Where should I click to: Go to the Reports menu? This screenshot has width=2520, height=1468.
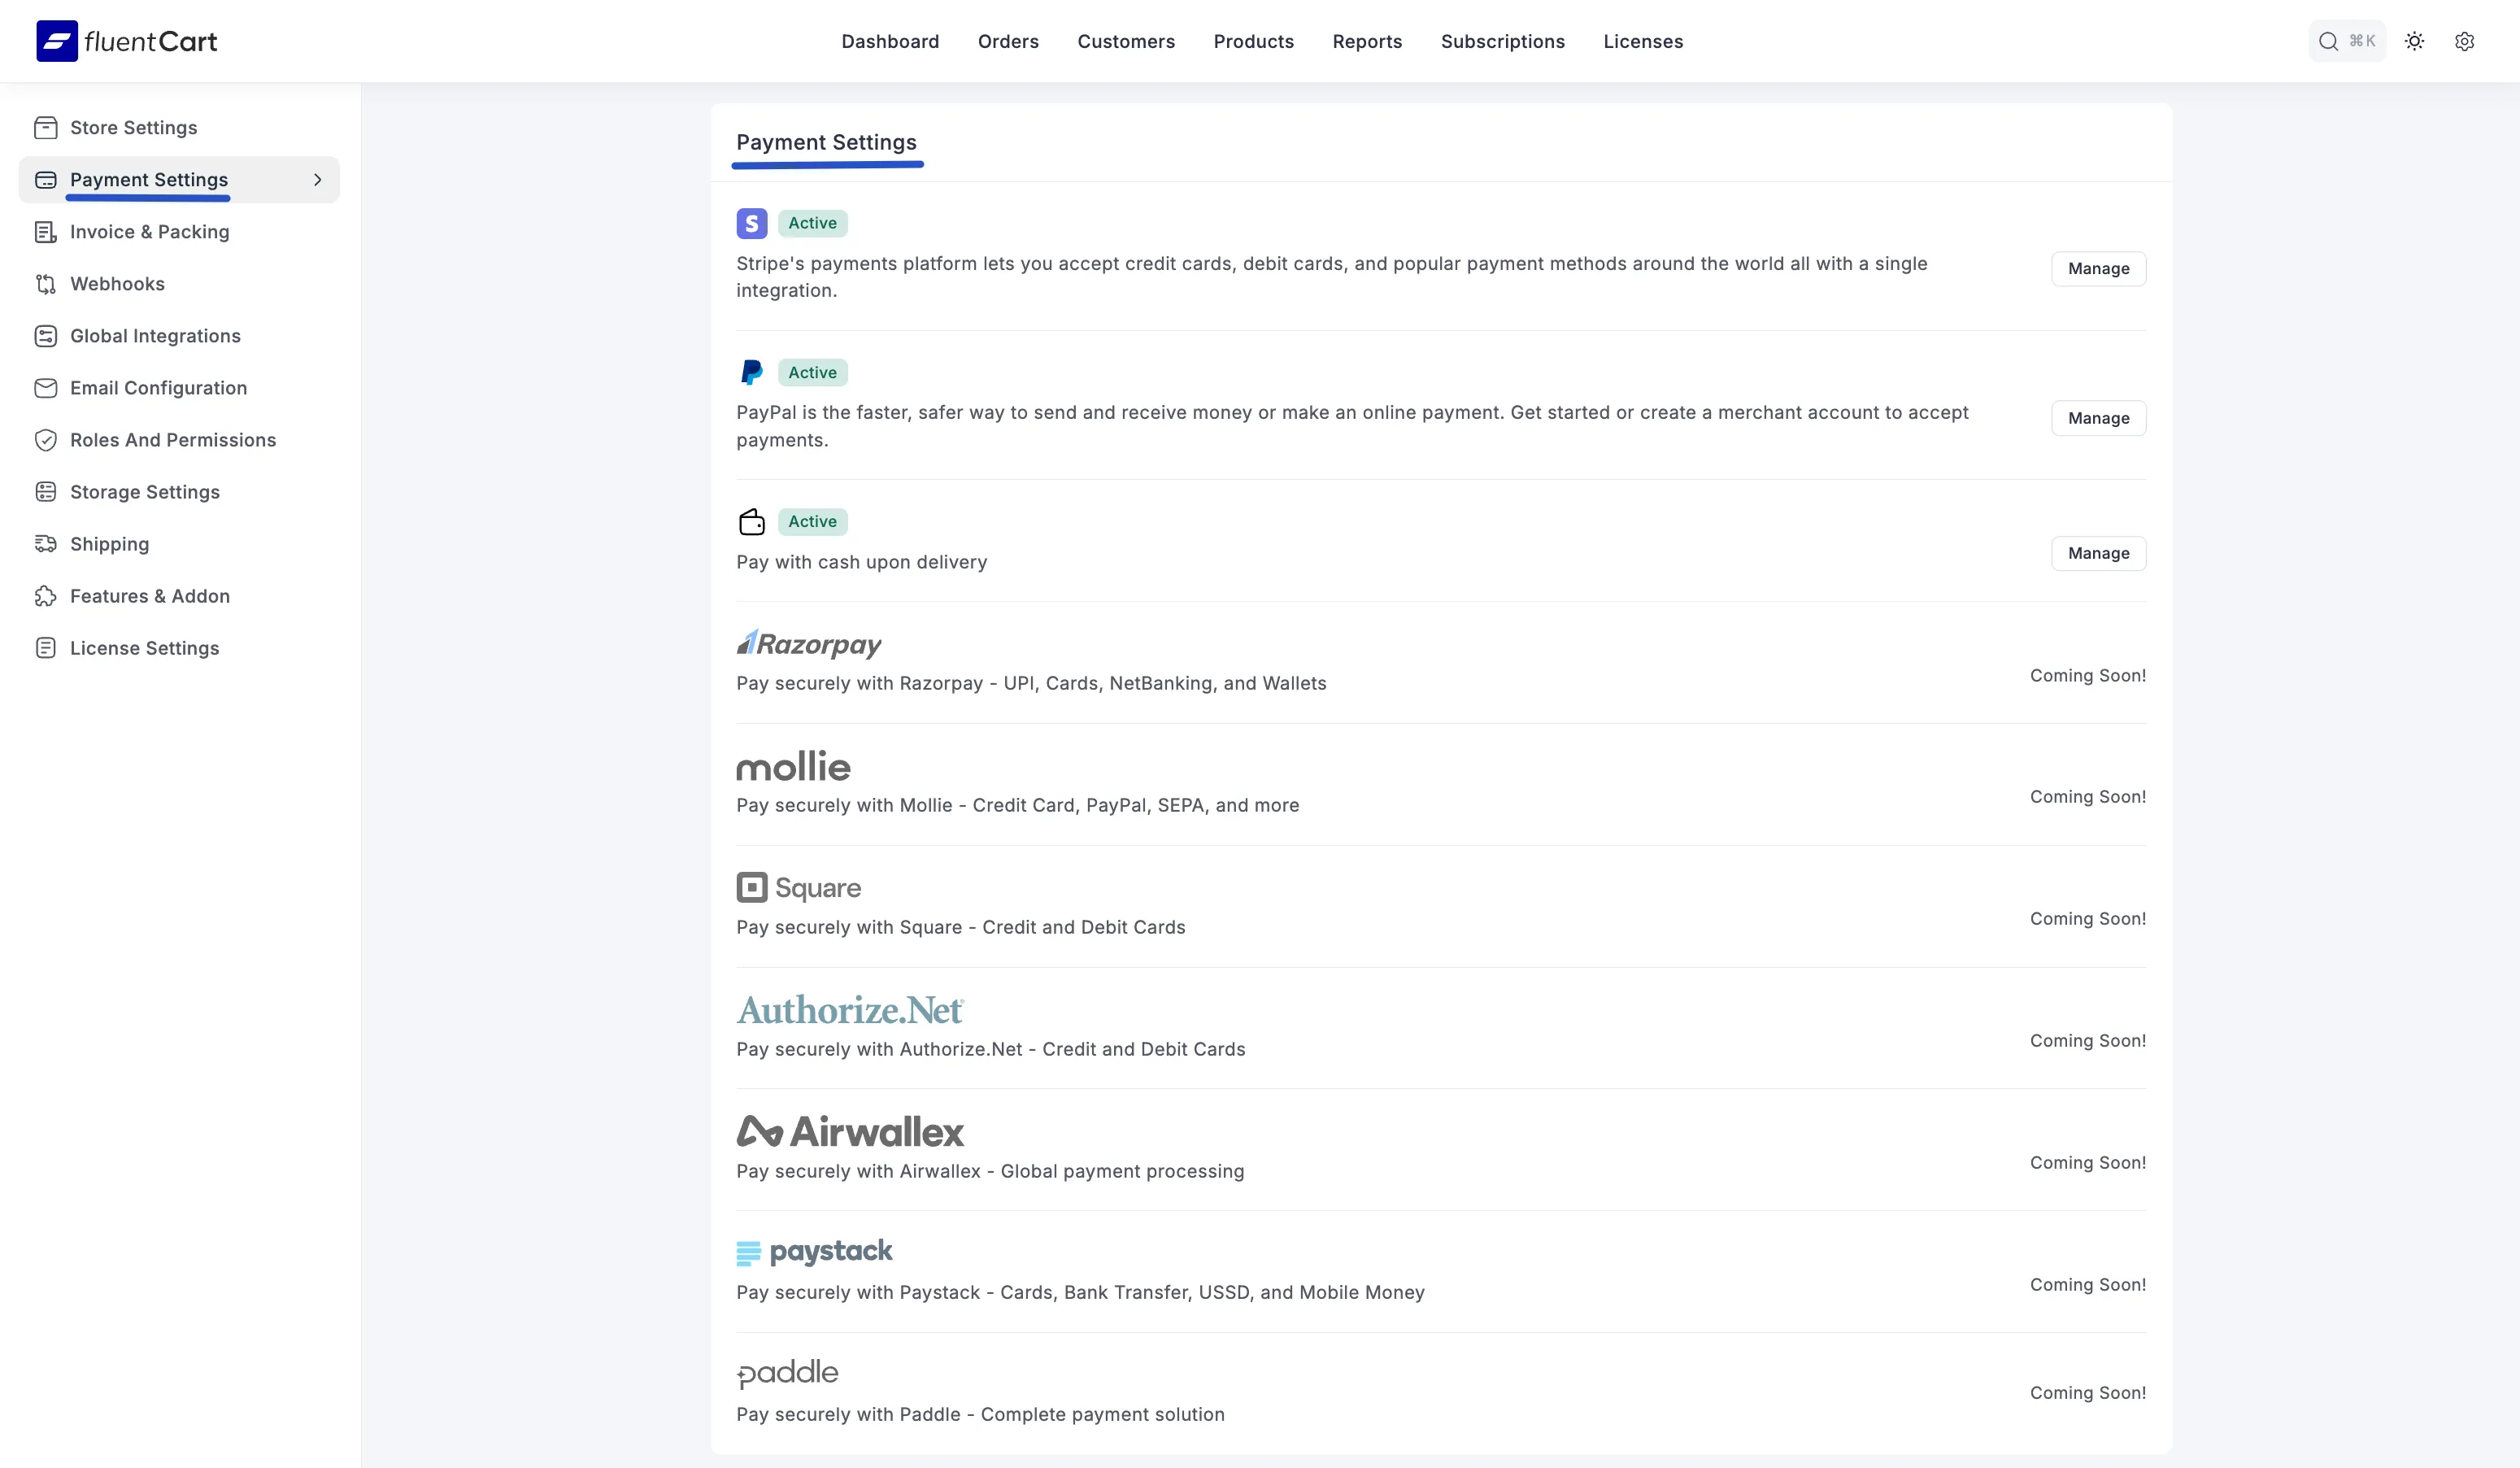1367,41
